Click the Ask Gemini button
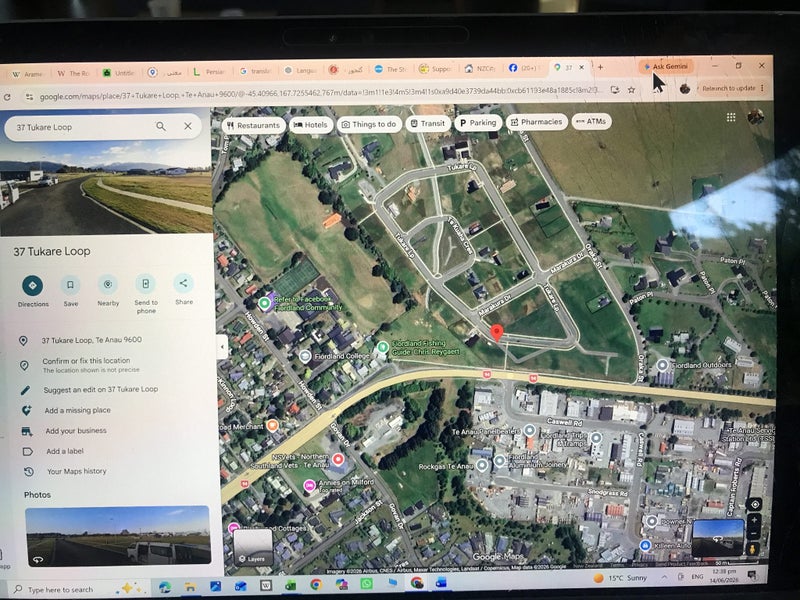Viewport: 800px width, 600px height. pos(666,66)
